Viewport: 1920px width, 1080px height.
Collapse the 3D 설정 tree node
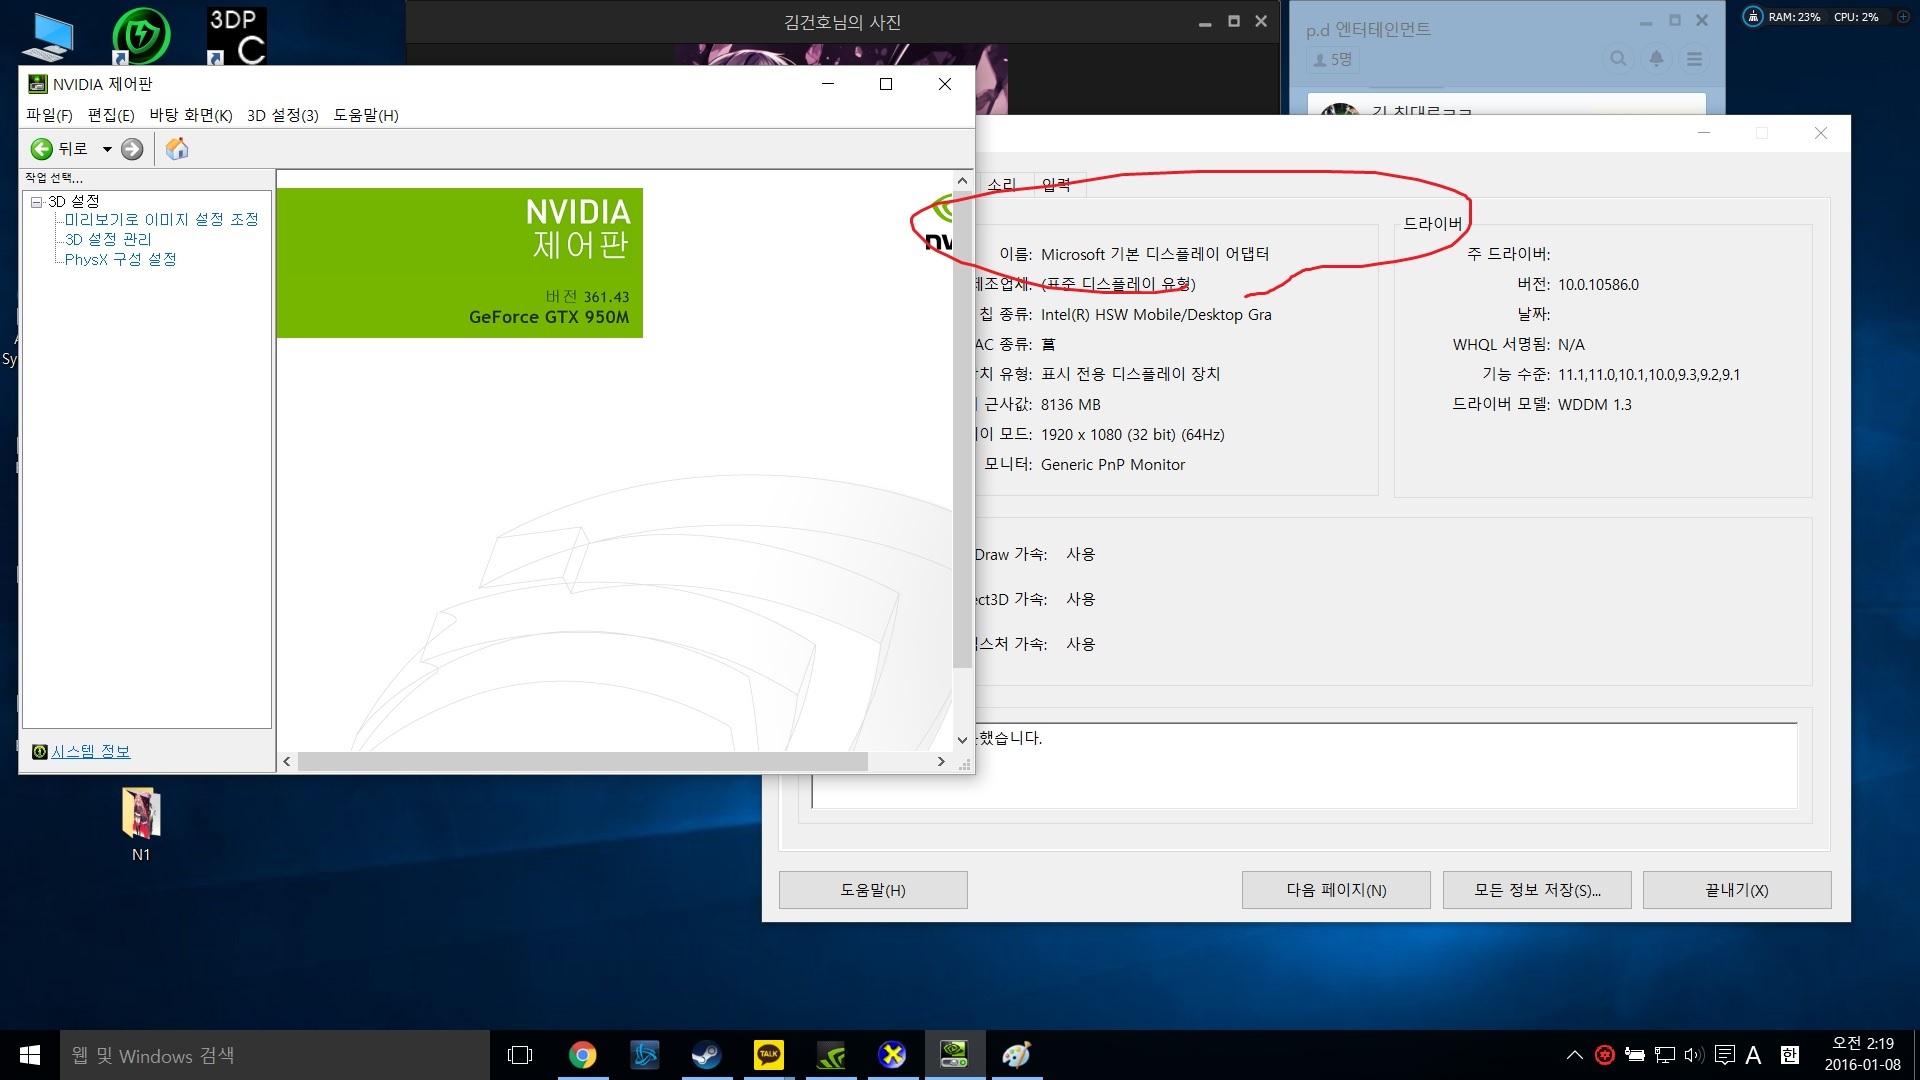36,202
